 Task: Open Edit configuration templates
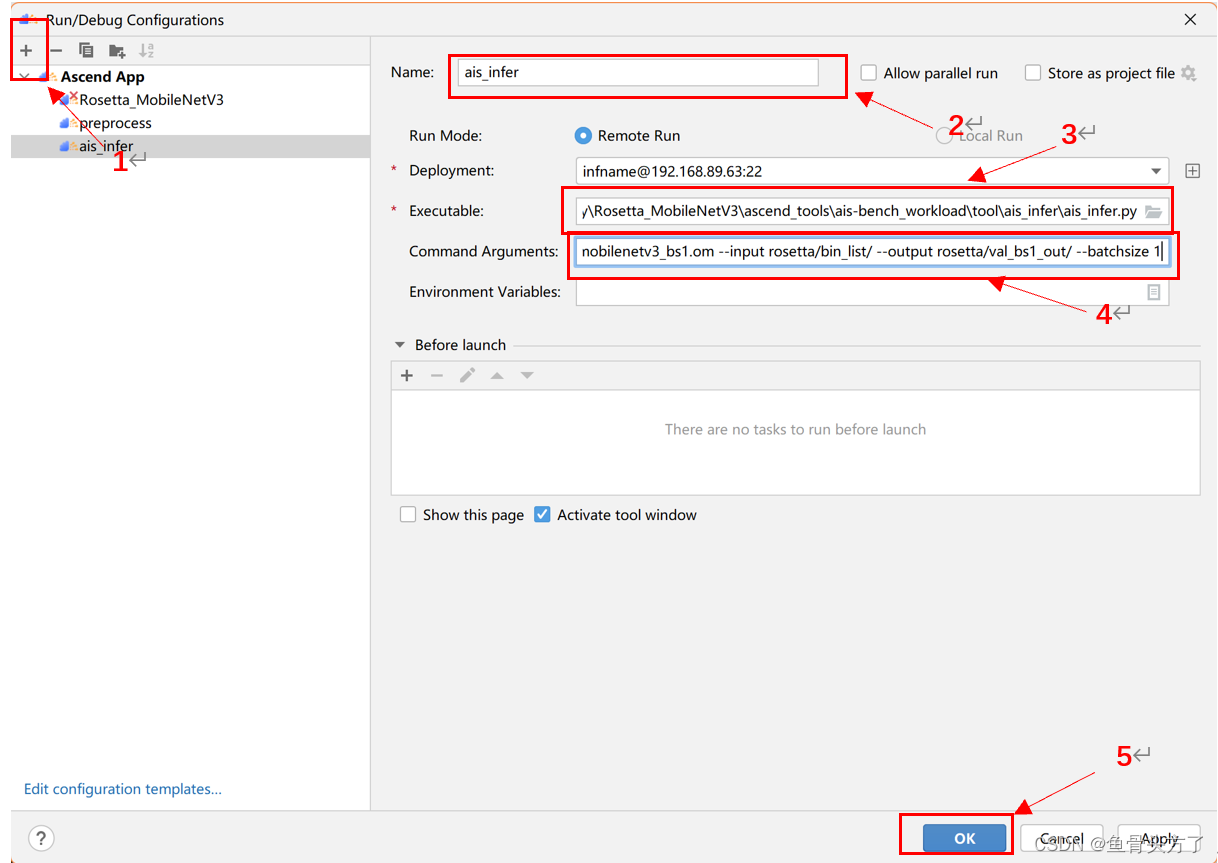click(122, 788)
